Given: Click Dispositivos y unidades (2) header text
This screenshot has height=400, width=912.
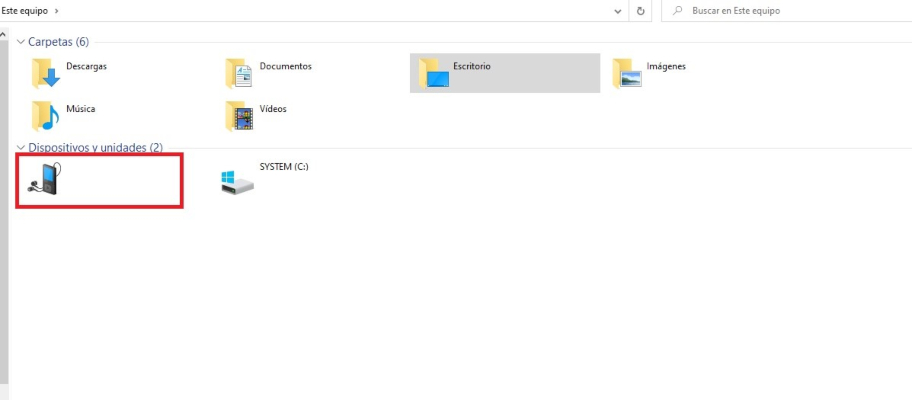Looking at the screenshot, I should coord(95,148).
